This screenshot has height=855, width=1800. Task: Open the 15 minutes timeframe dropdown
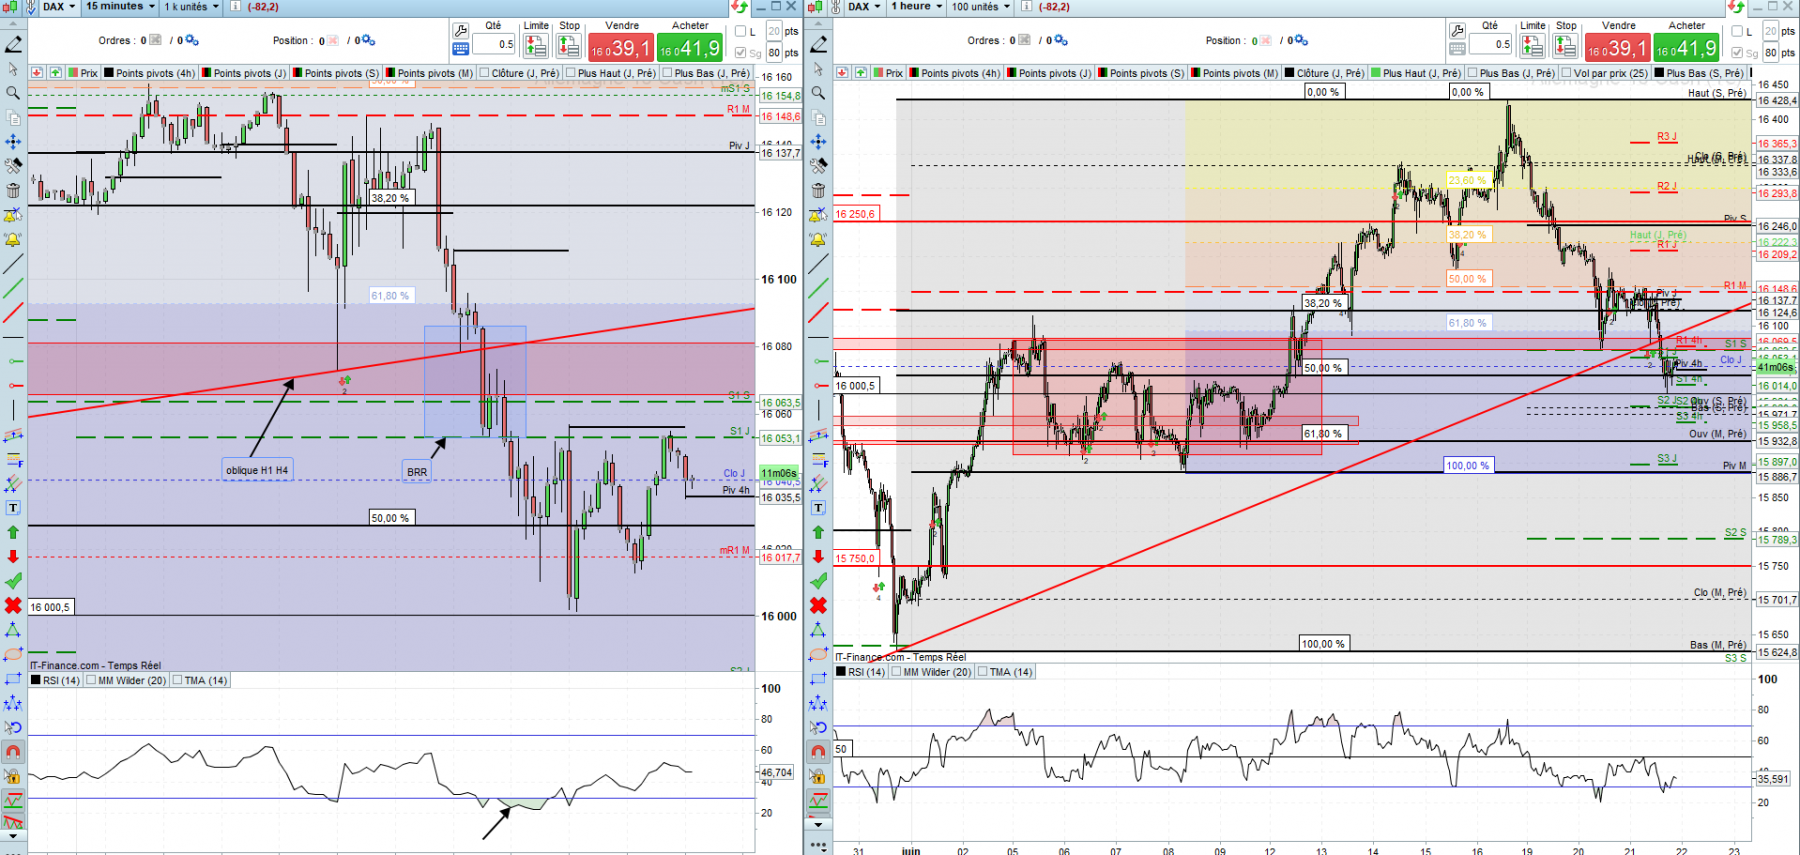(x=120, y=7)
